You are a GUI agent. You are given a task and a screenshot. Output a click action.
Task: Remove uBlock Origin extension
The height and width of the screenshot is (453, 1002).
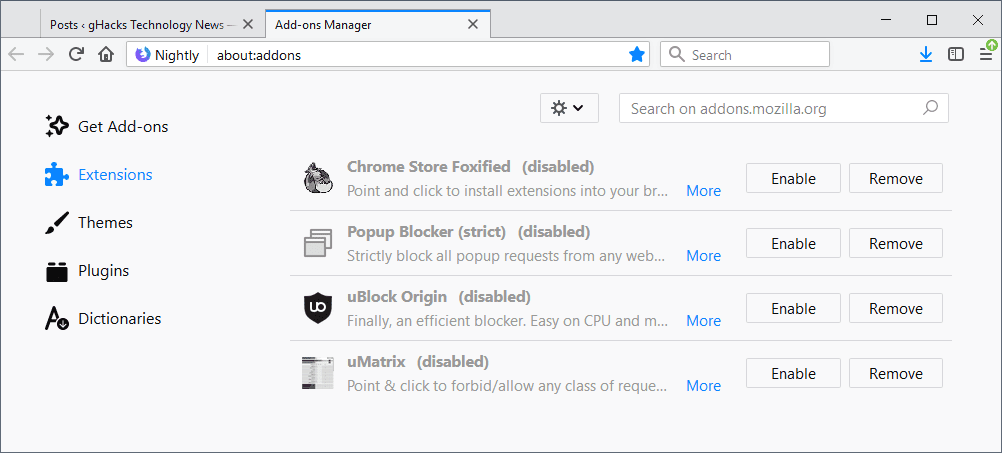[895, 309]
